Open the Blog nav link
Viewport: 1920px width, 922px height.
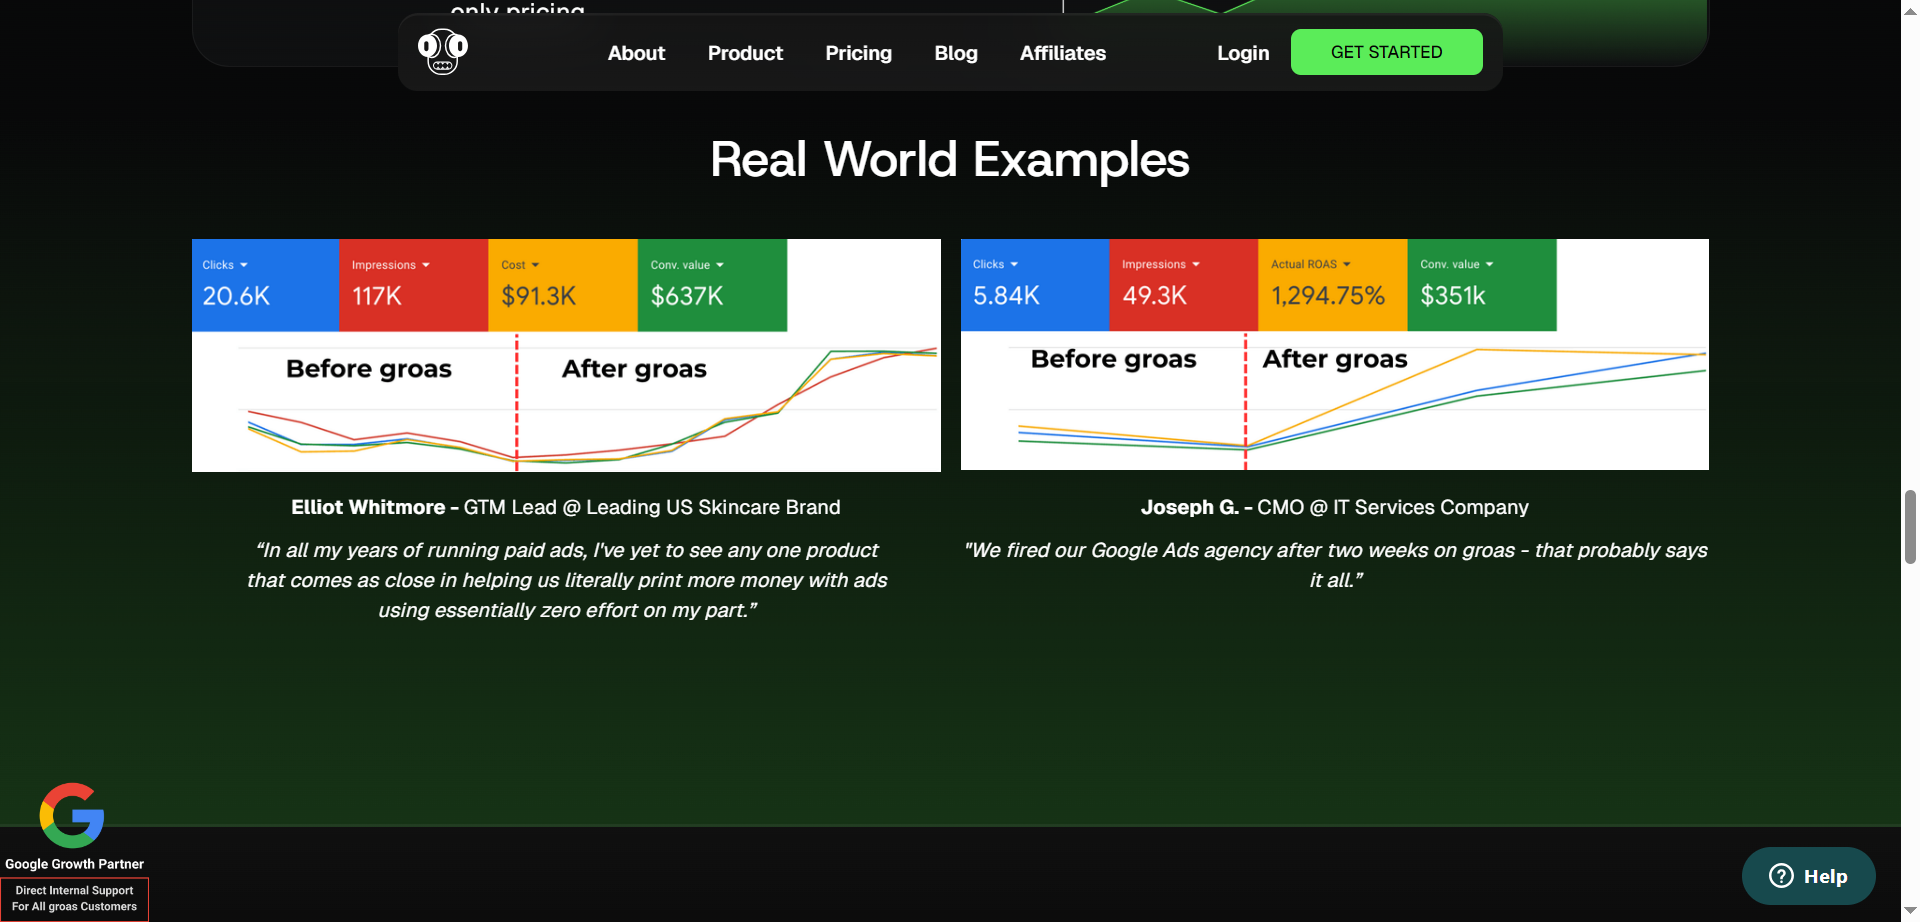click(x=956, y=53)
